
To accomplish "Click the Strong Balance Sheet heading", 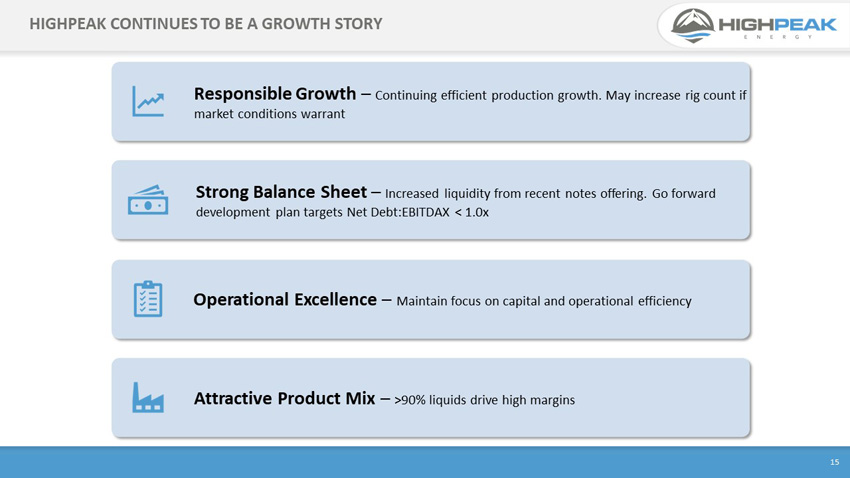I will 281,192.
